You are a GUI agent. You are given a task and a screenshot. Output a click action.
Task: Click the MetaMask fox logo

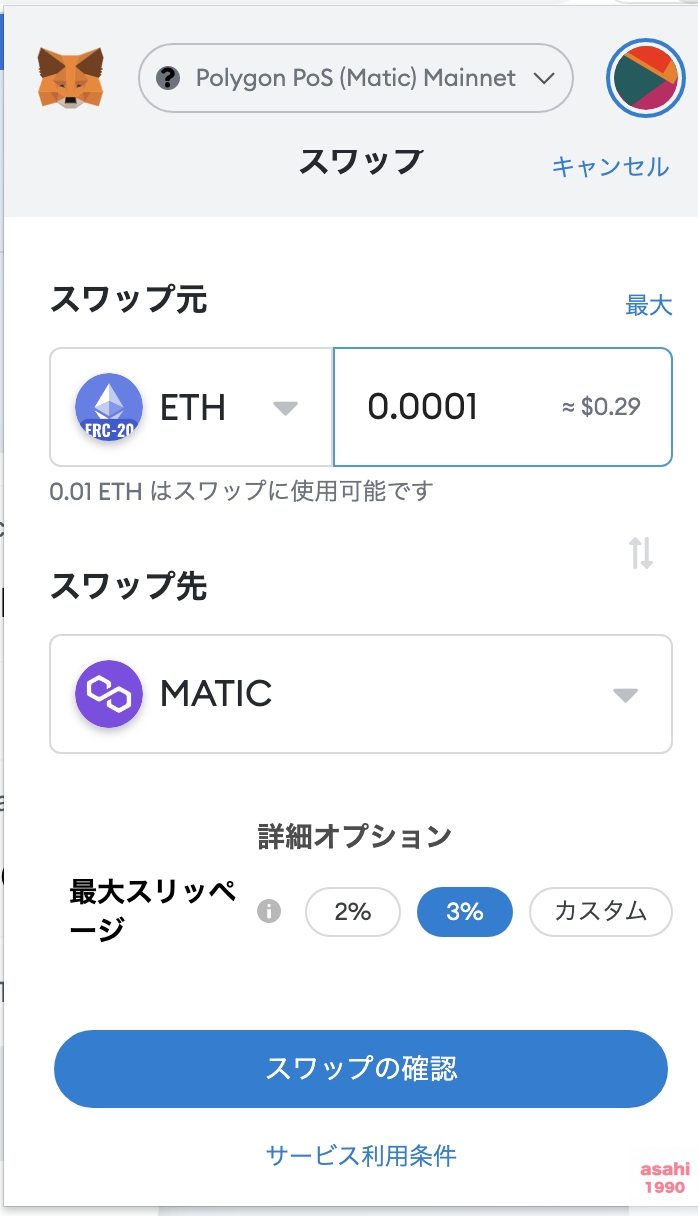(x=70, y=78)
